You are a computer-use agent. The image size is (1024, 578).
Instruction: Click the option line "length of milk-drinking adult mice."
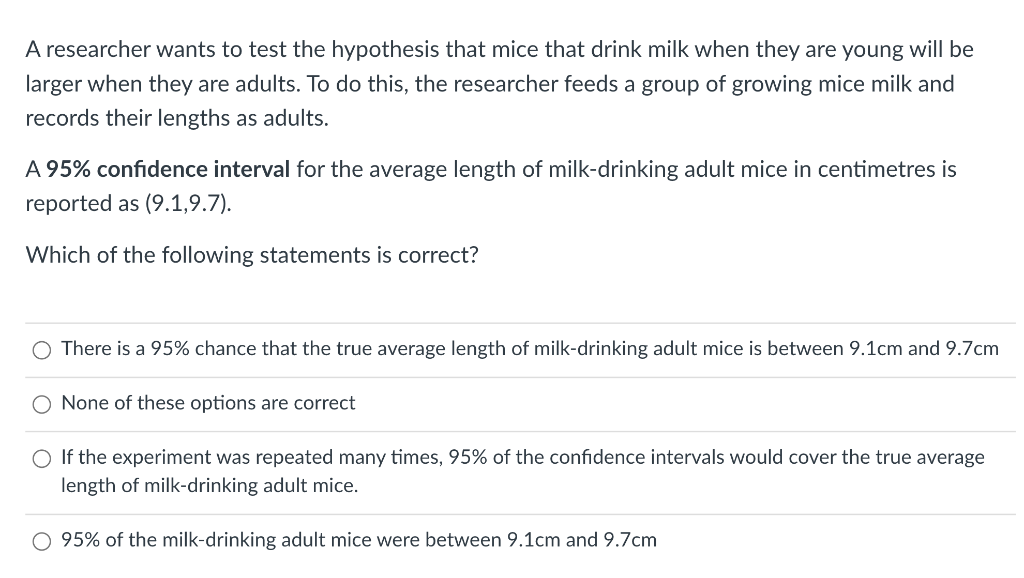pos(210,486)
